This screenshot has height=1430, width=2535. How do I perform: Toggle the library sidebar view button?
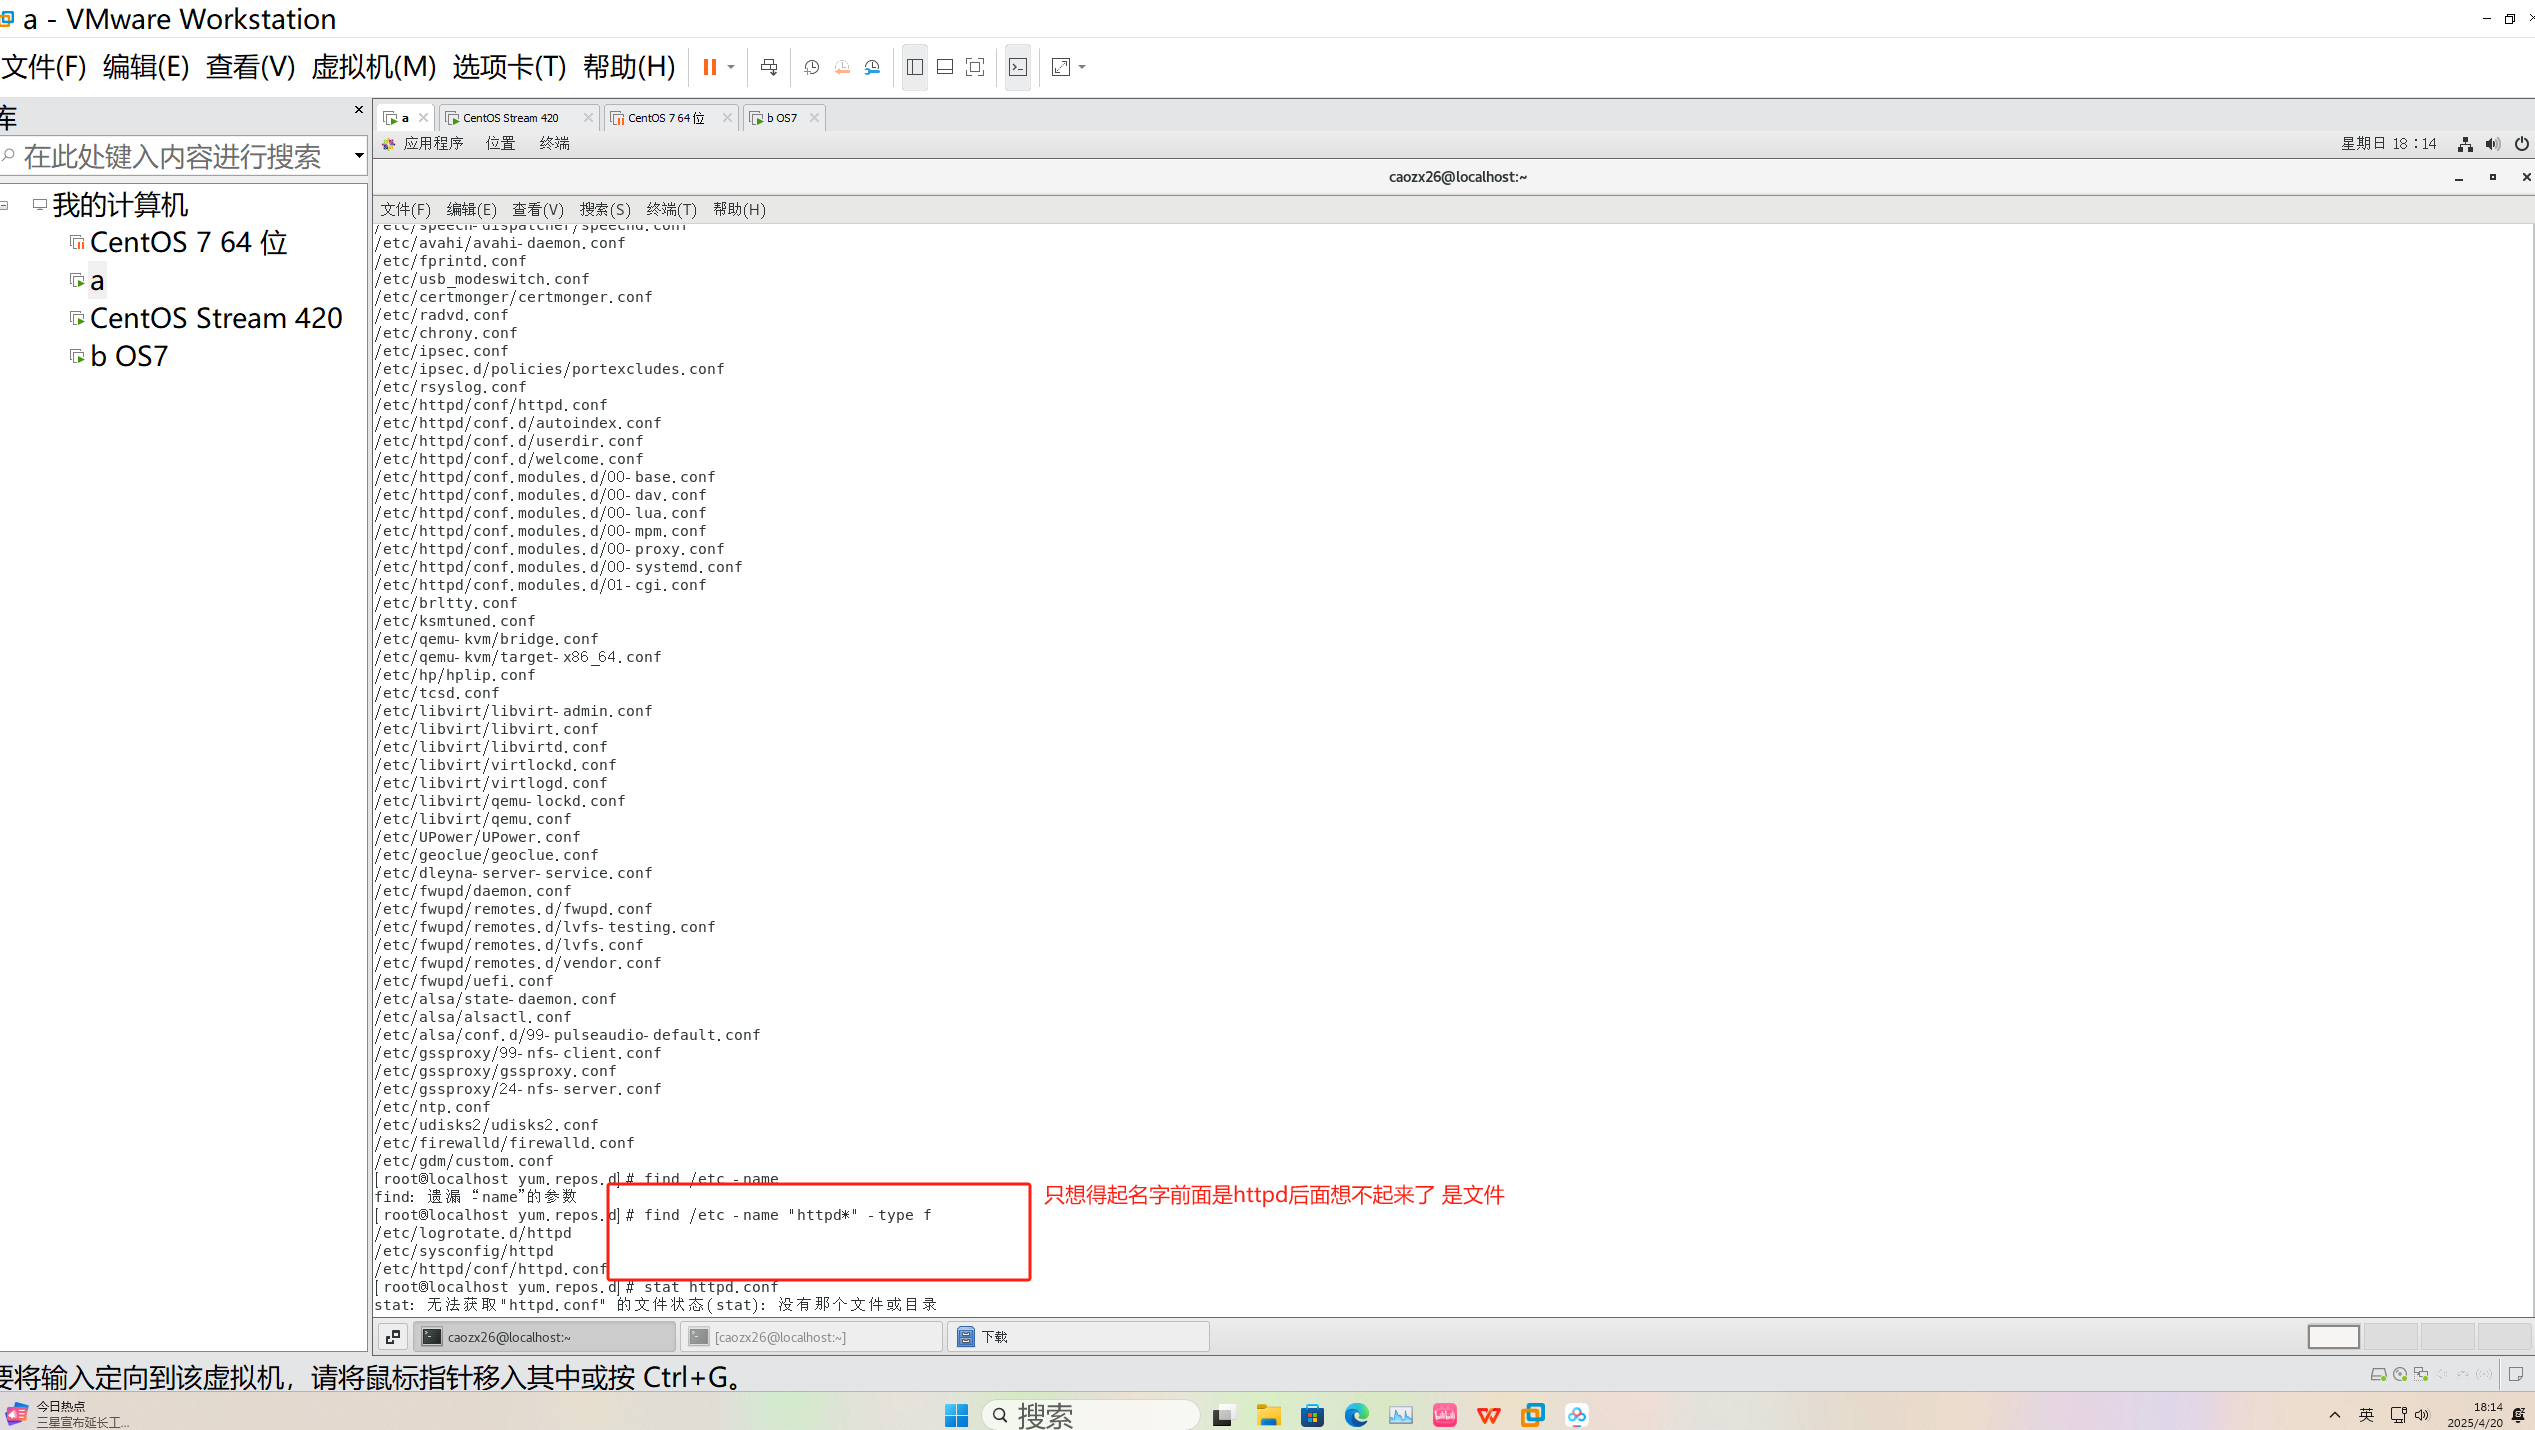(914, 67)
